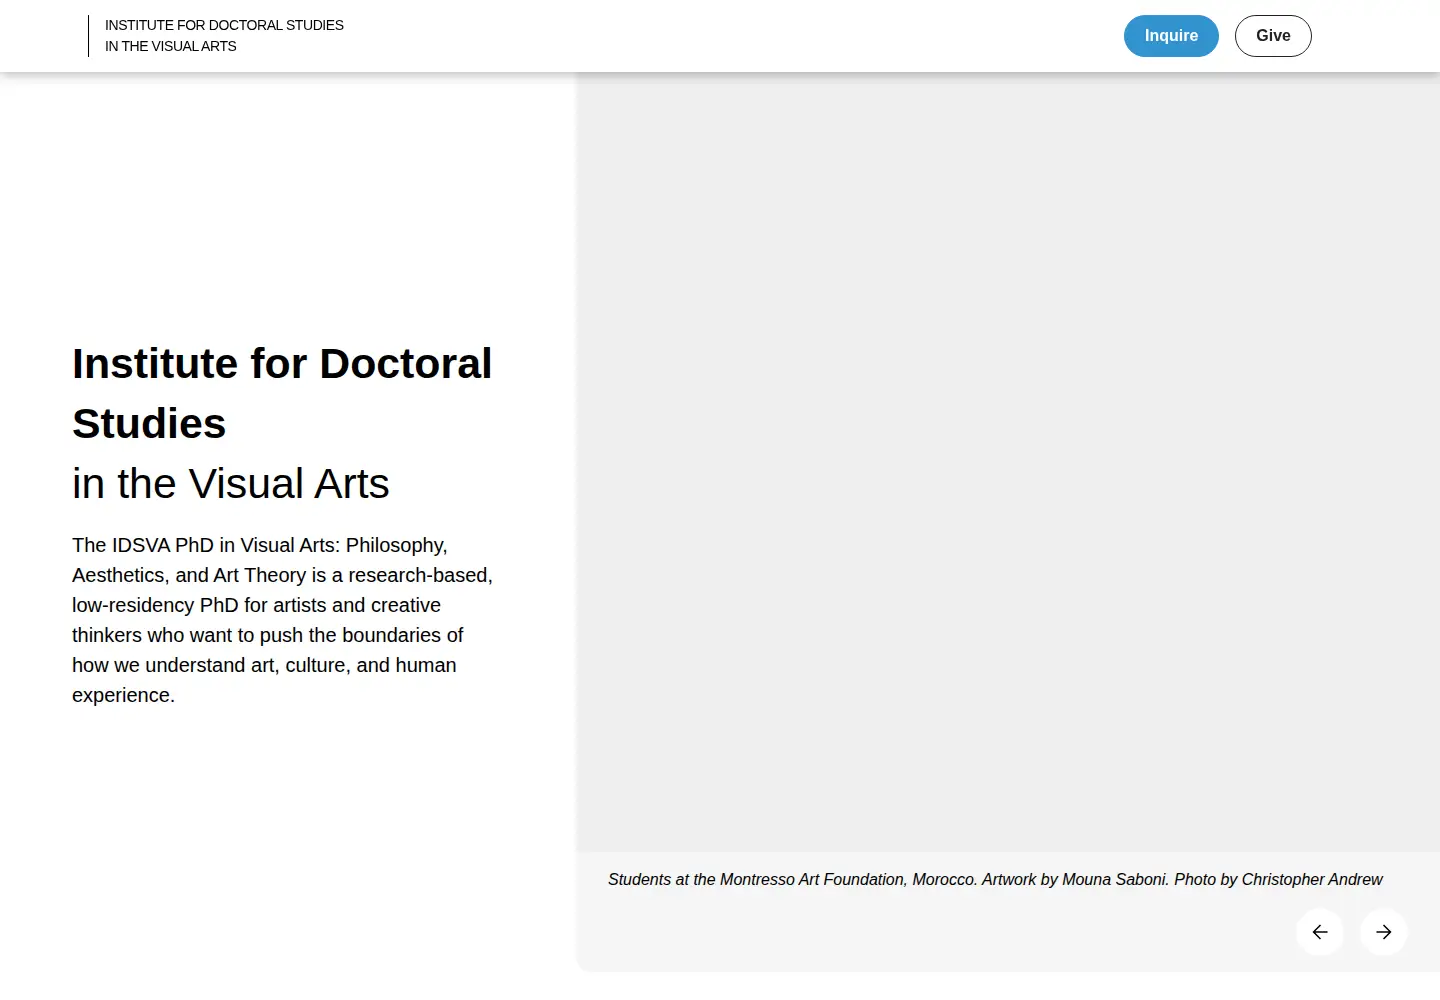The width and height of the screenshot is (1440, 1000).
Task: Click the Give button
Action: 1273,36
